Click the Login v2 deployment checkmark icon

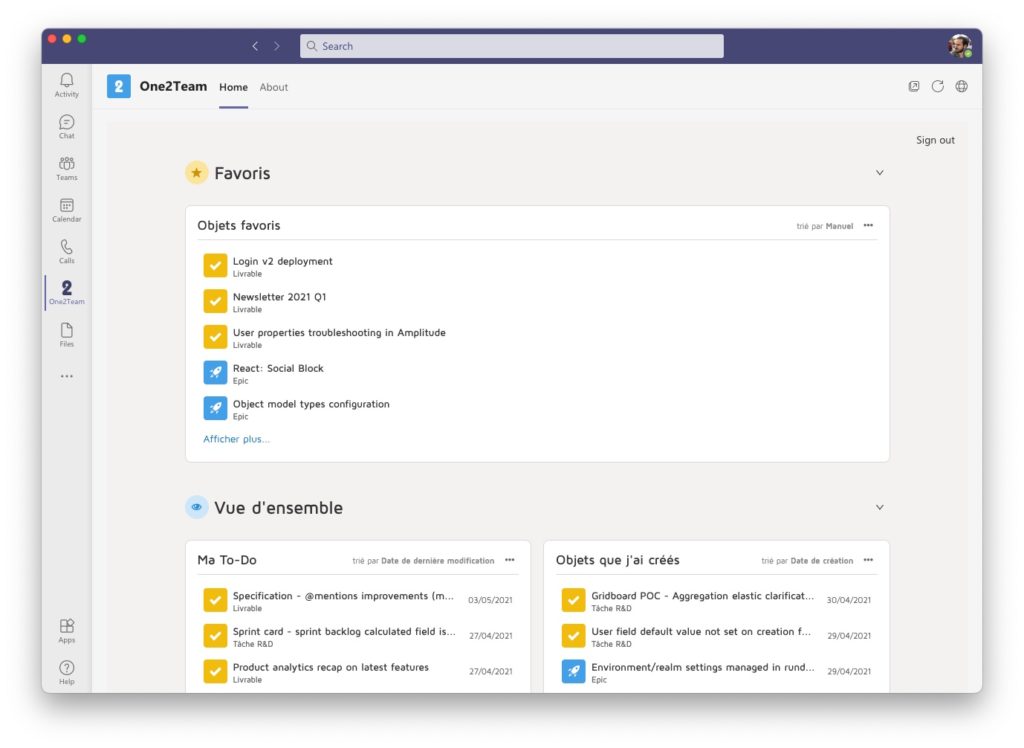[215, 266]
